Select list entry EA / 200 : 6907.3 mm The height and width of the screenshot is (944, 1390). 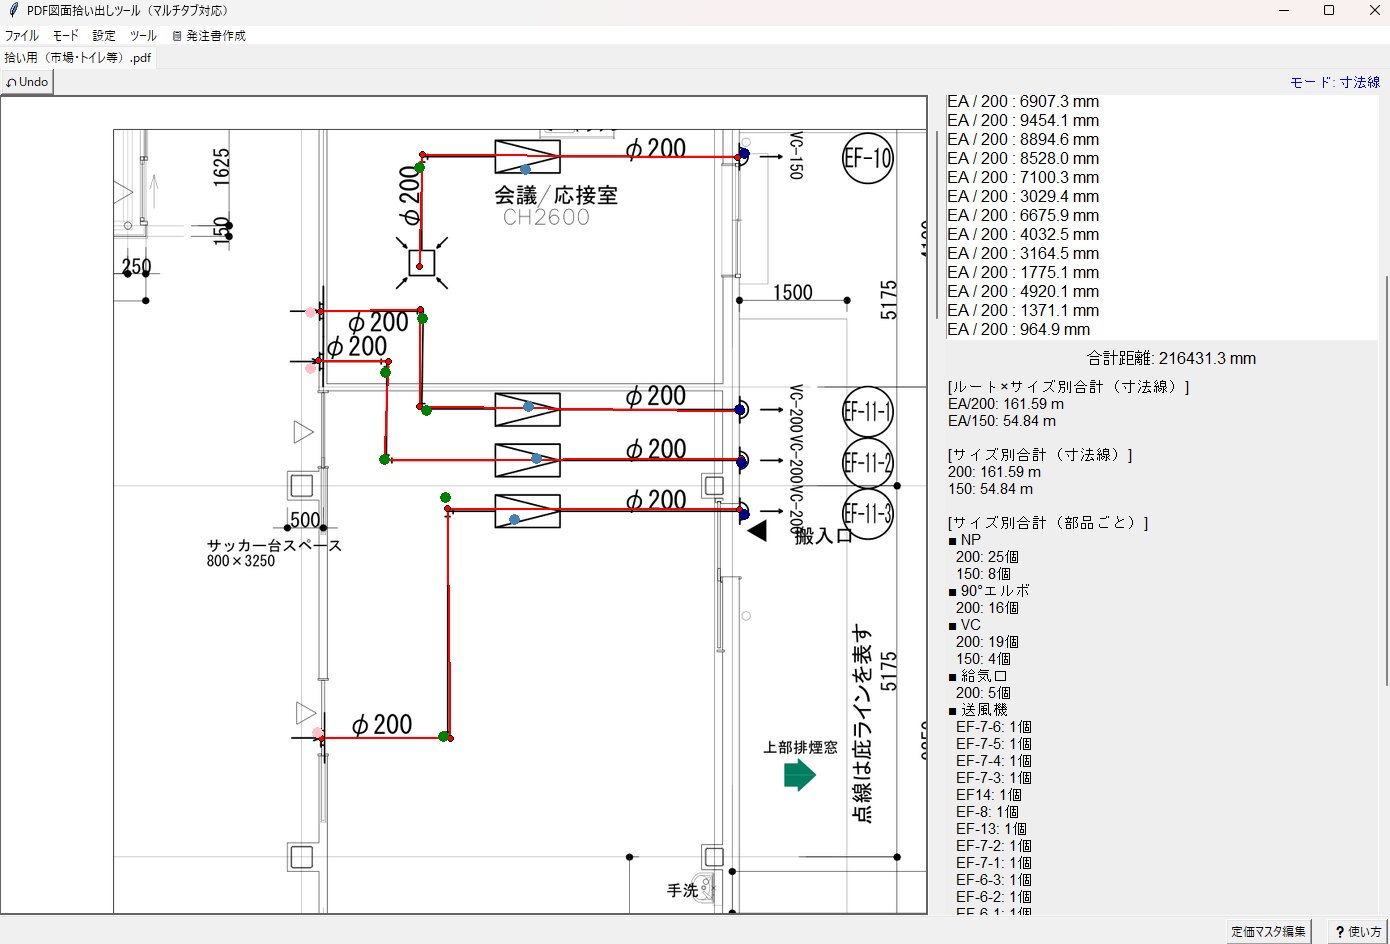click(1023, 101)
